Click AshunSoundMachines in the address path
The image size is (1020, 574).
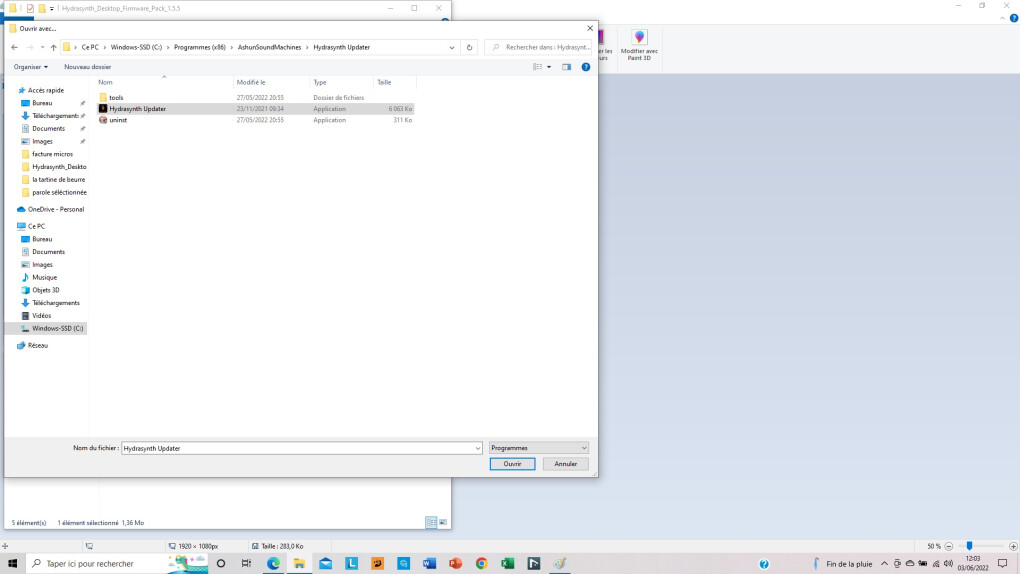click(269, 48)
